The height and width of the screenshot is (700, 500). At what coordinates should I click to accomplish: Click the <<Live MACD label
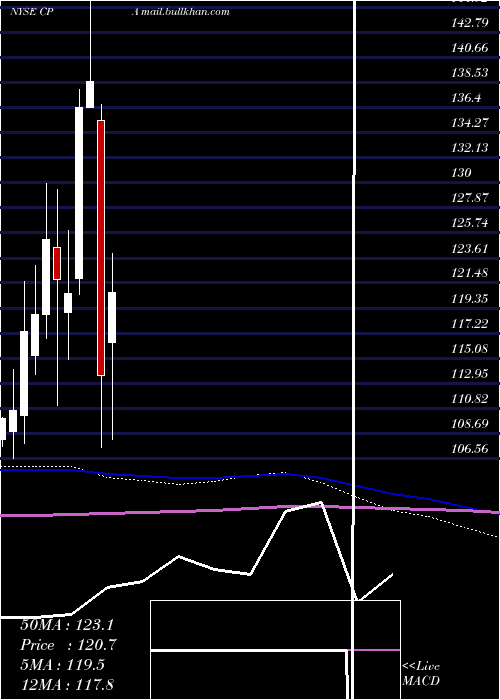421,673
